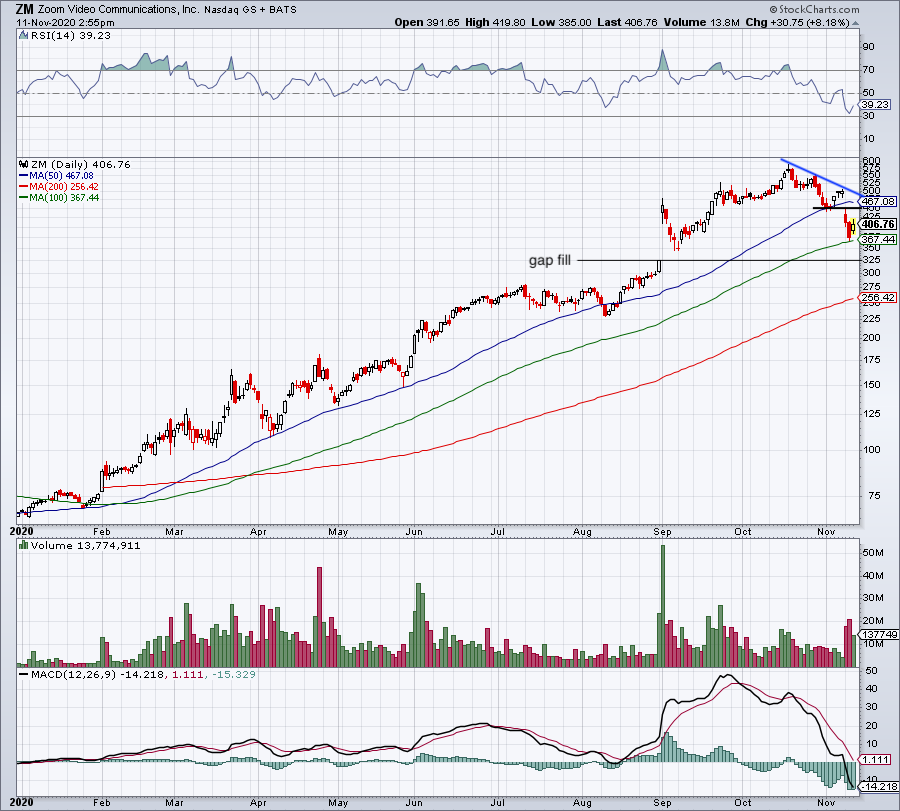The width and height of the screenshot is (900, 811).
Task: Click the 406.76 last price tag on axis
Action: 878,224
